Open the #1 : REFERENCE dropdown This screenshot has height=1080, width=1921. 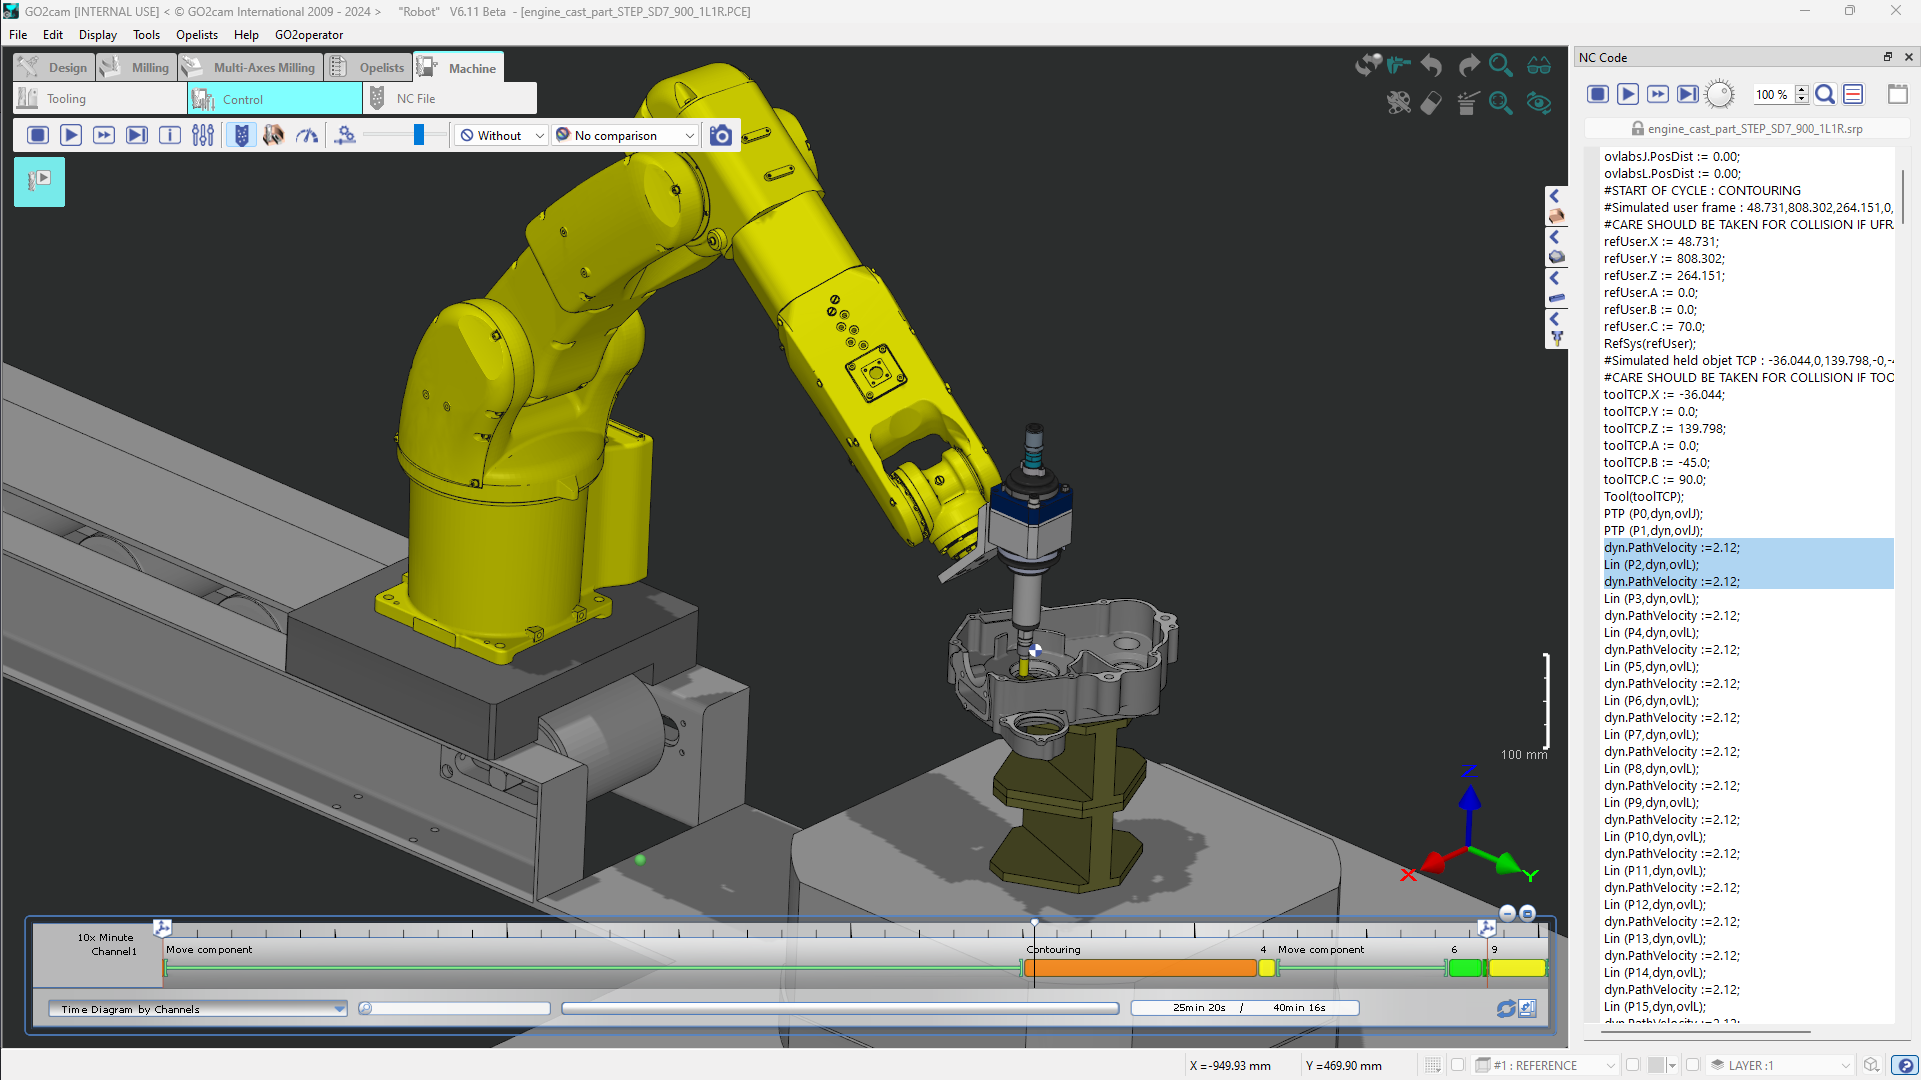coord(1545,1065)
